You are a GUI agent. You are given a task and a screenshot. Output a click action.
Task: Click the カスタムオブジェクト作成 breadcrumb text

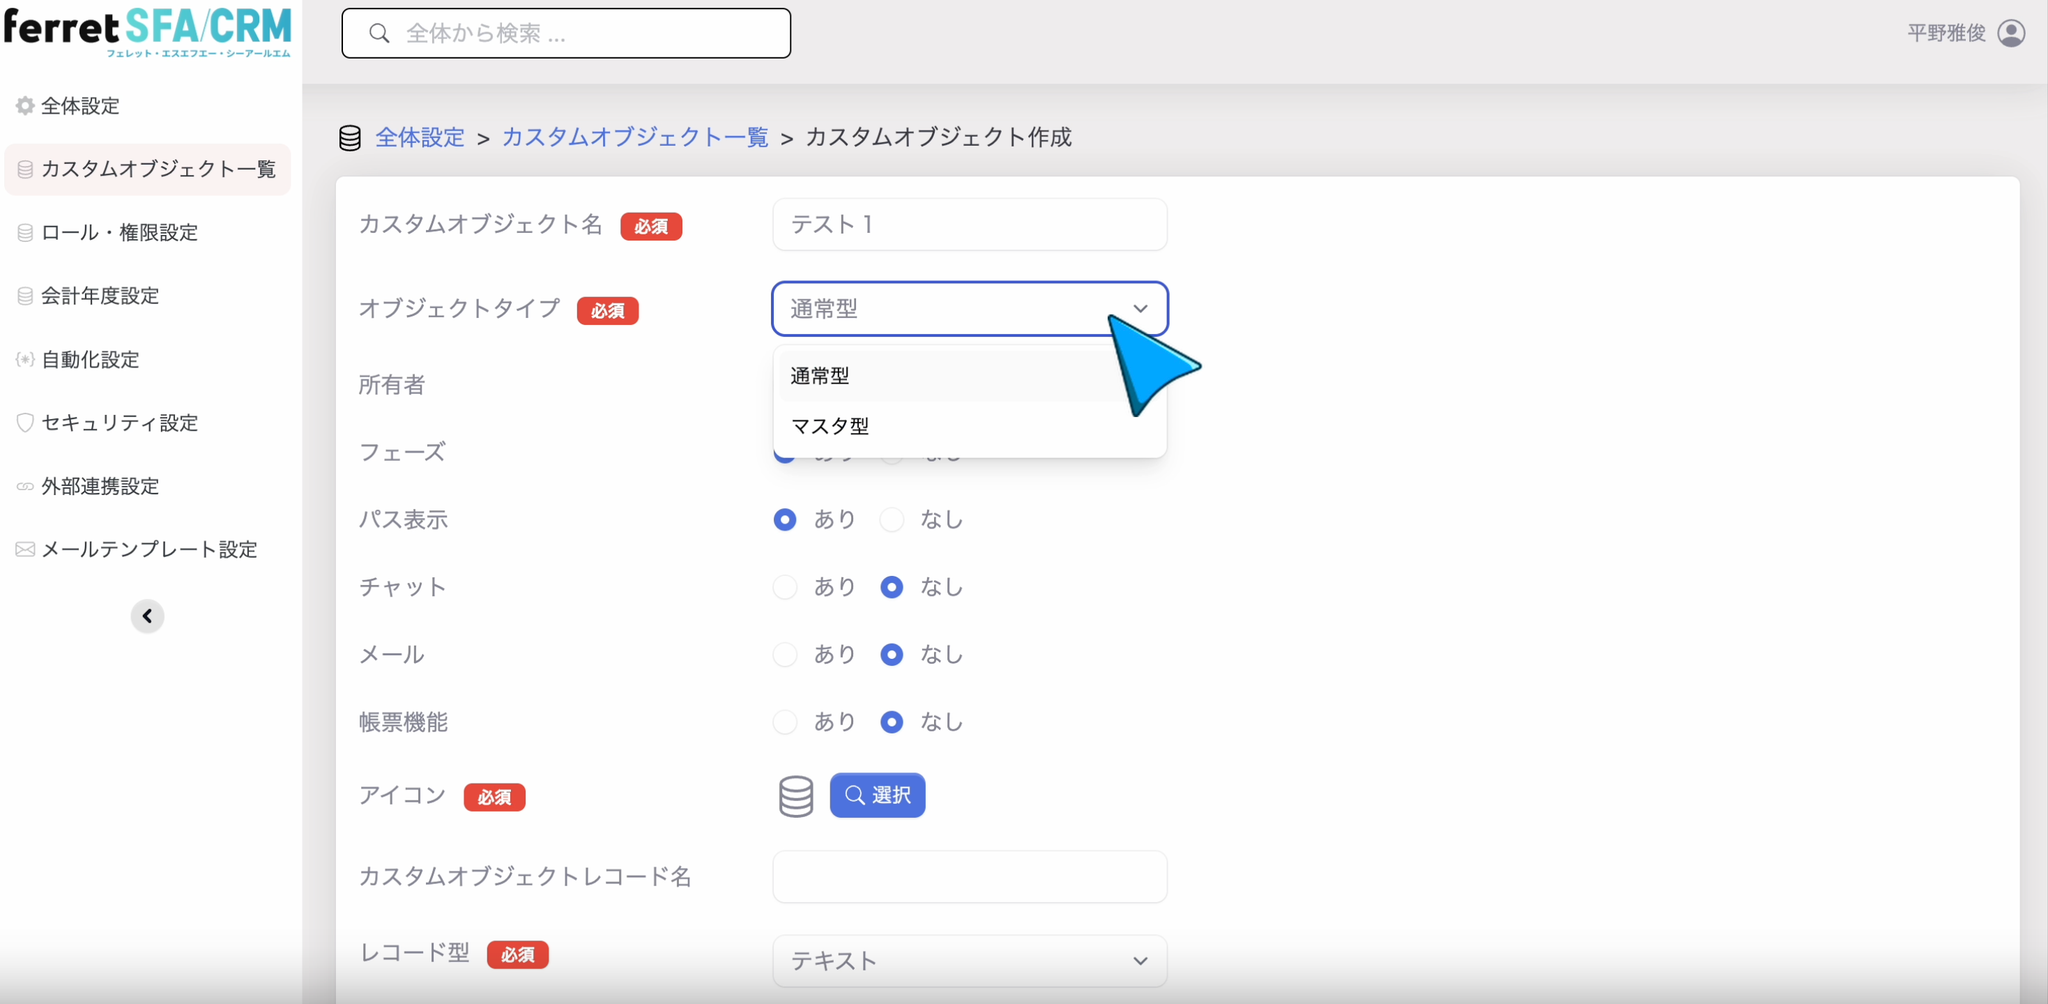pyautogui.click(x=938, y=137)
